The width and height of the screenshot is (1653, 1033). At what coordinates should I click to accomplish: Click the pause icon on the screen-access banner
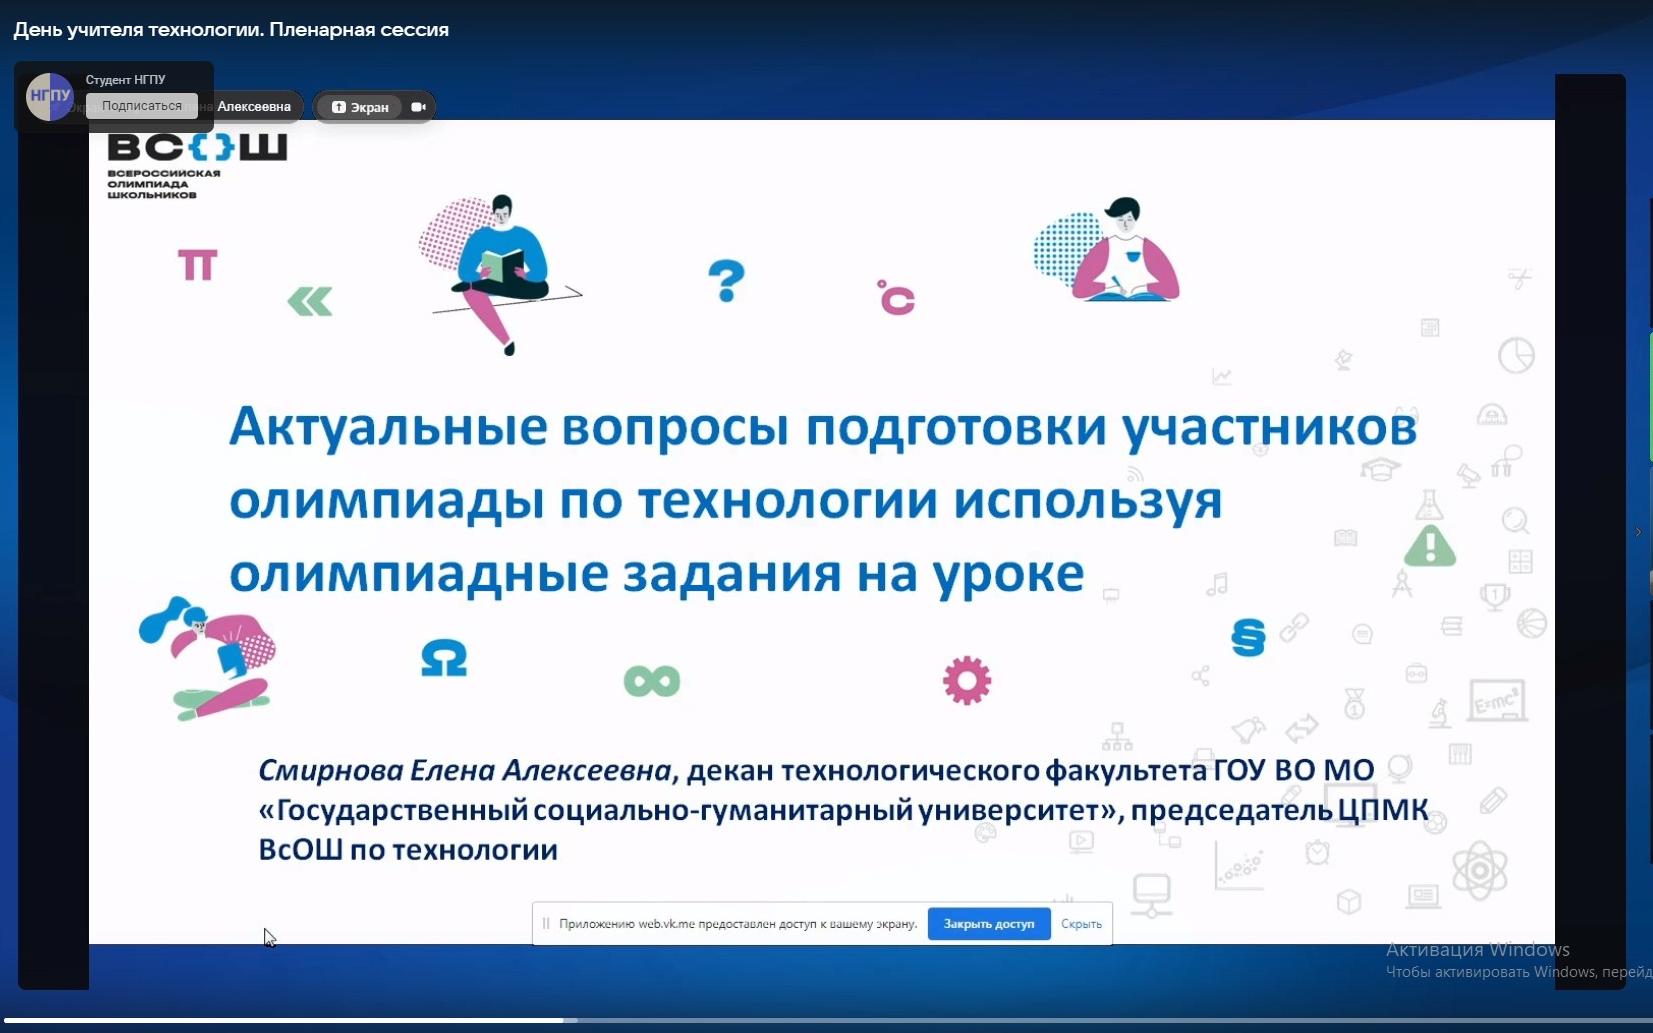click(545, 924)
